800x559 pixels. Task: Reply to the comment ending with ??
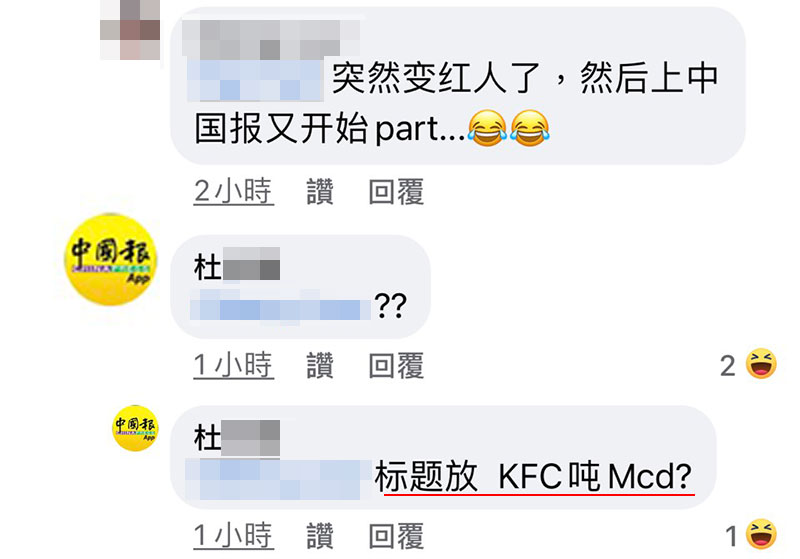(x=396, y=365)
